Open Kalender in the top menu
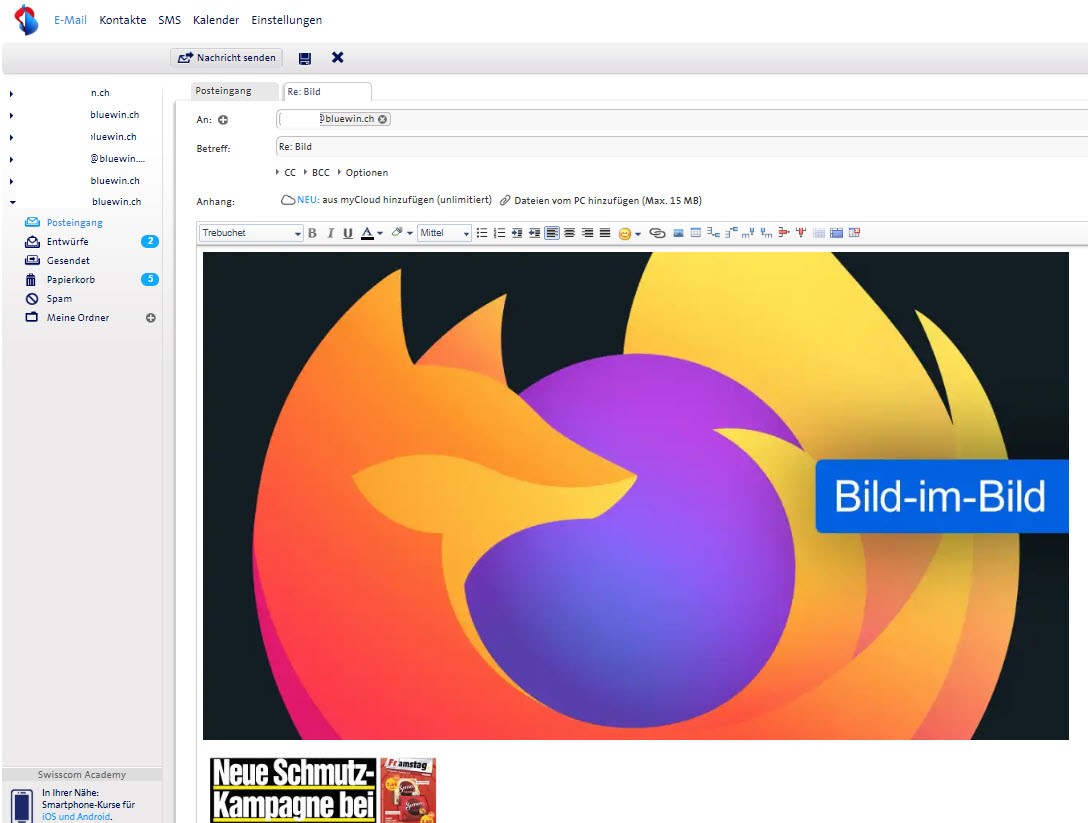Viewport: 1088px width, 823px height. (x=216, y=20)
